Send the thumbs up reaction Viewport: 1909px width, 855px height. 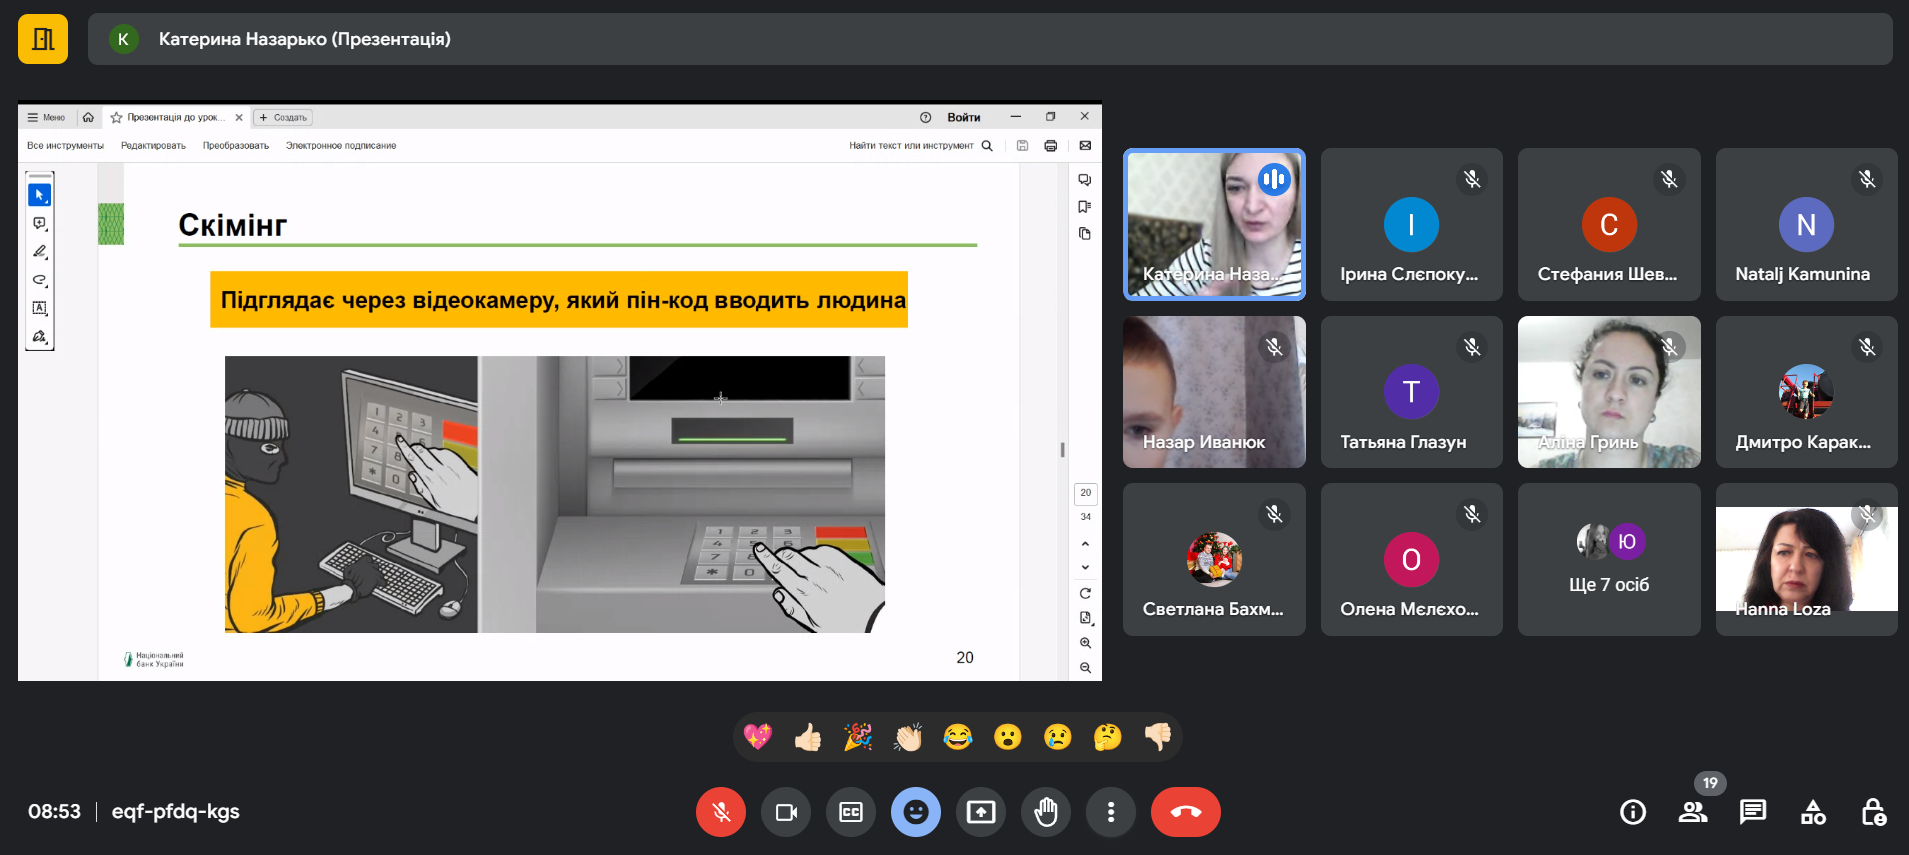808,738
